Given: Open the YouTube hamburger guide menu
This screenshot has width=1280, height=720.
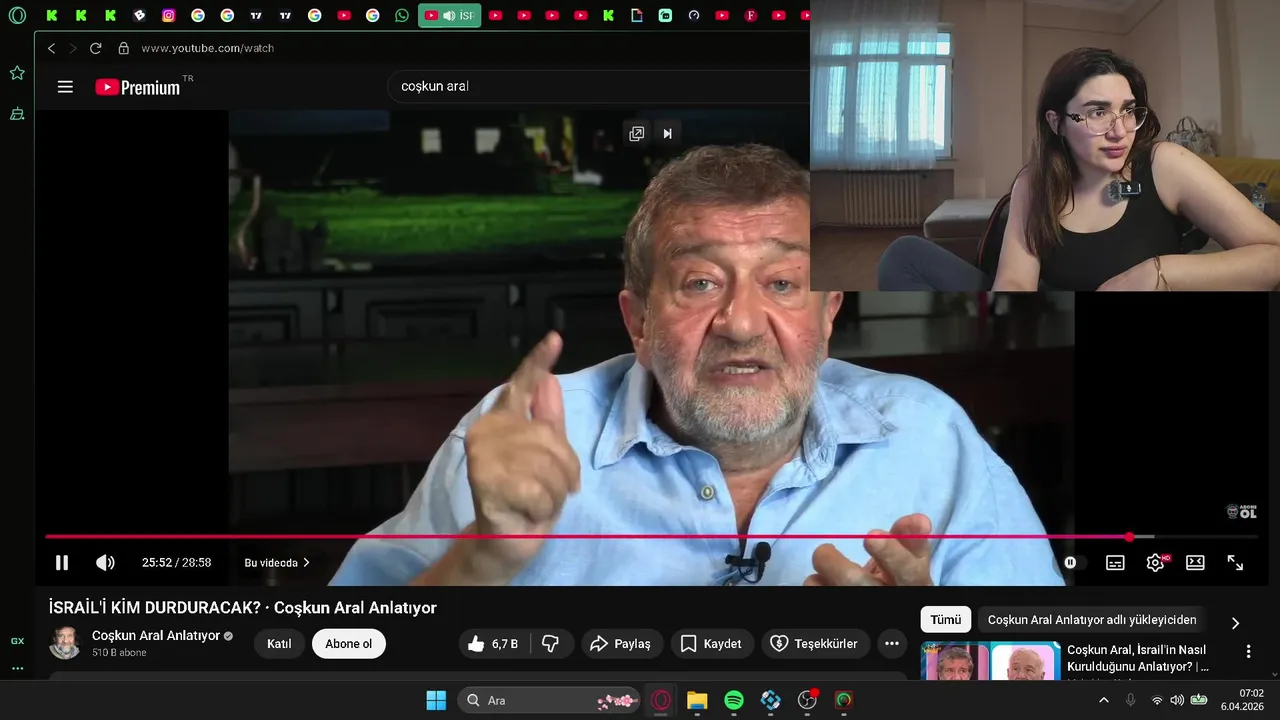Looking at the screenshot, I should (65, 87).
